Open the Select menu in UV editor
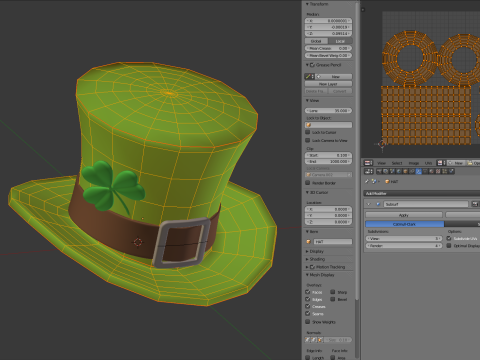Image resolution: width=480 pixels, height=360 pixels. [397, 163]
